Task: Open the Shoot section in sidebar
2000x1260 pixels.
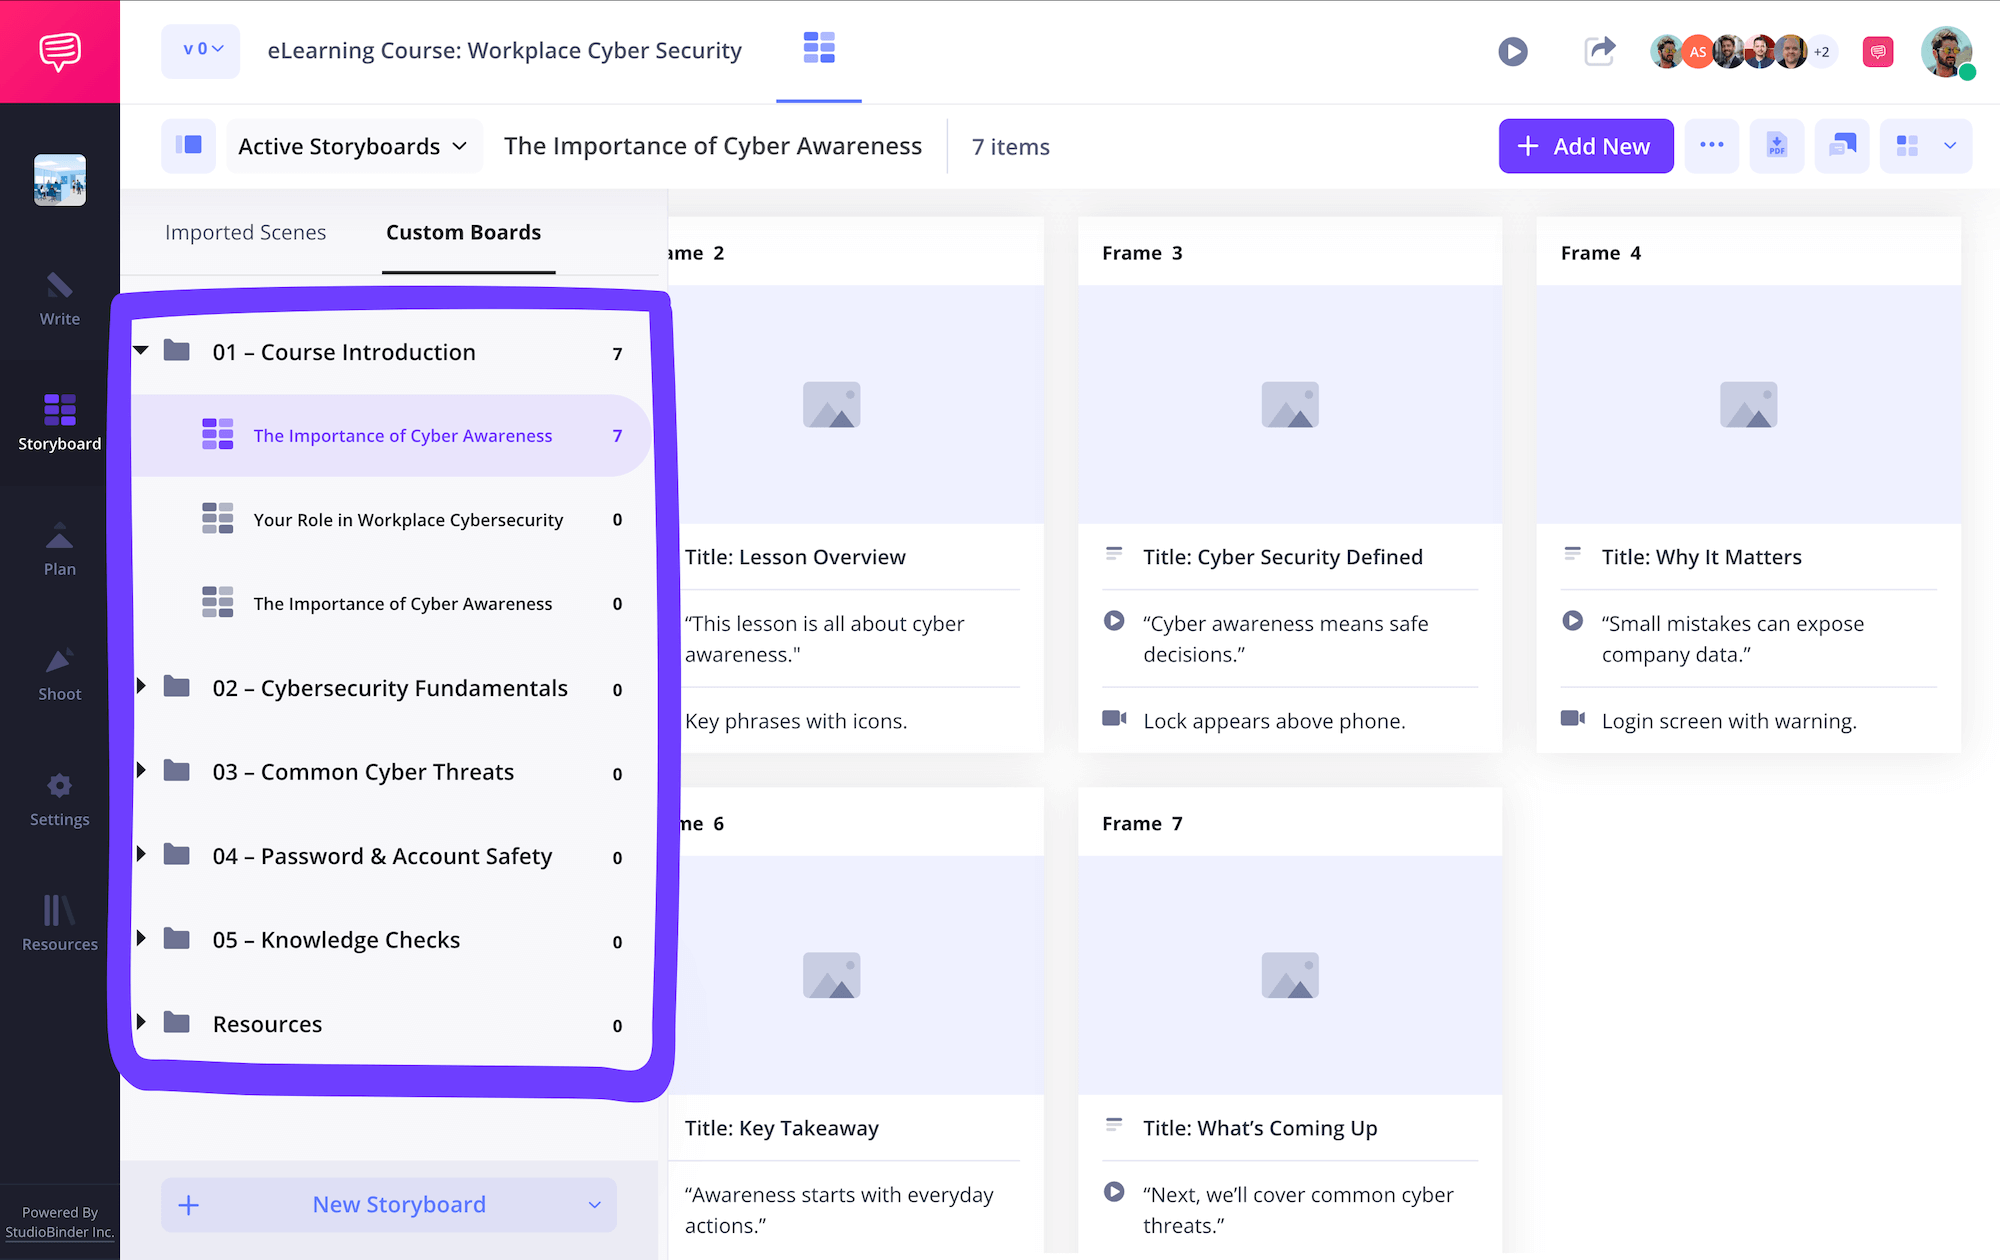Action: click(59, 675)
